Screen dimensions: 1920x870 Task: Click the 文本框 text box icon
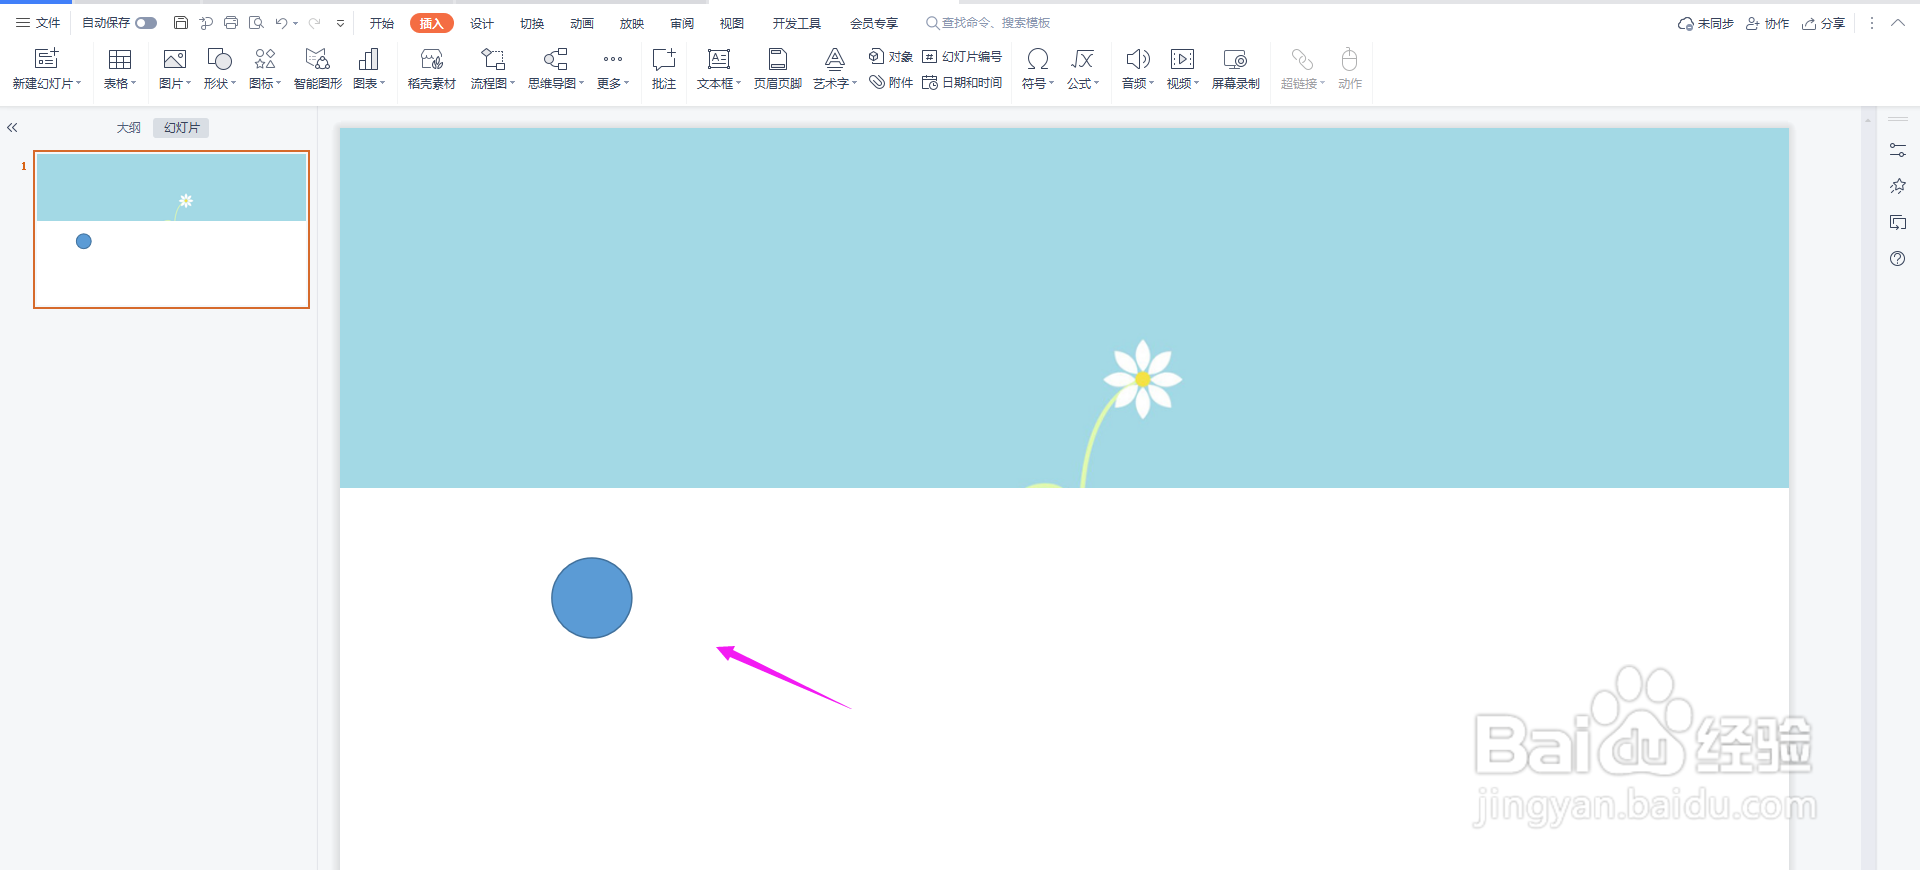(x=719, y=59)
